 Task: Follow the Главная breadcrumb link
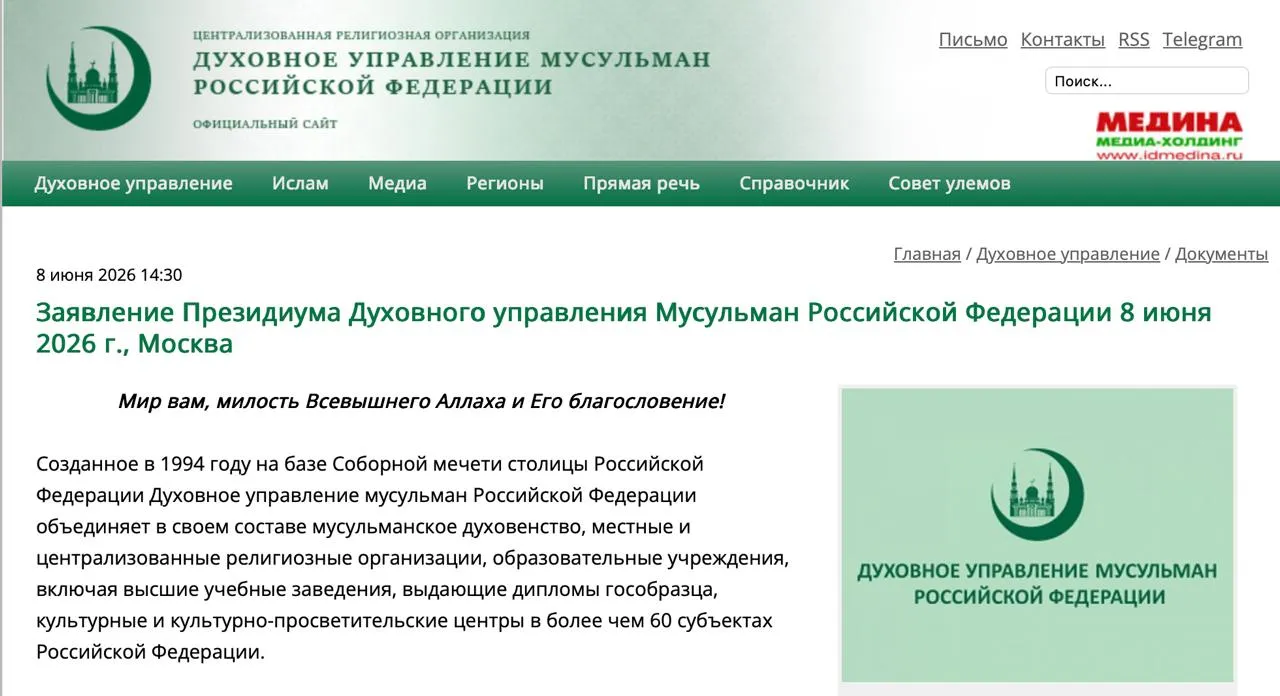[x=927, y=254]
